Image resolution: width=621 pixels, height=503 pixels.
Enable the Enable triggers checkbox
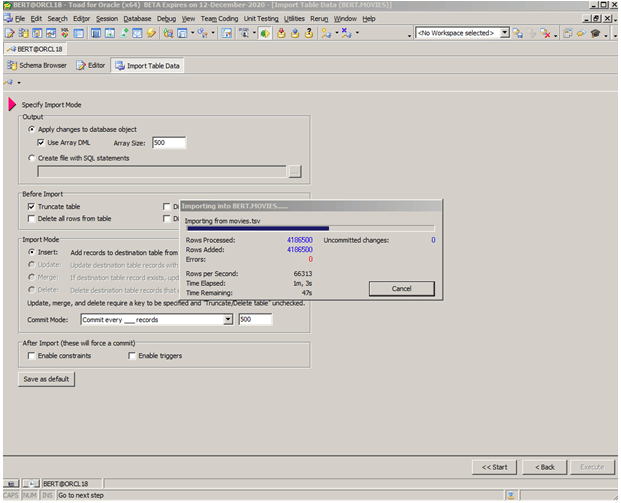(131, 356)
